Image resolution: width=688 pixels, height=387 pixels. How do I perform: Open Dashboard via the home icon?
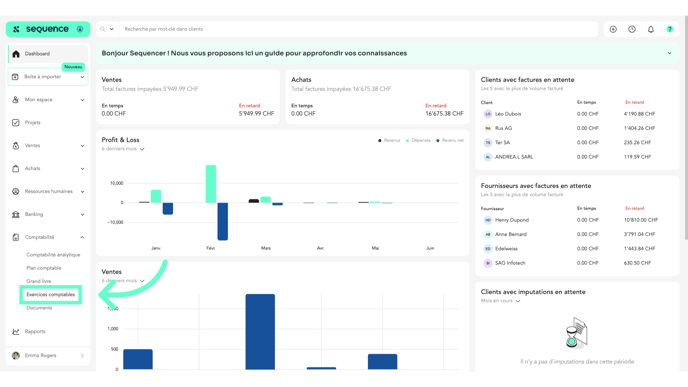tap(16, 54)
